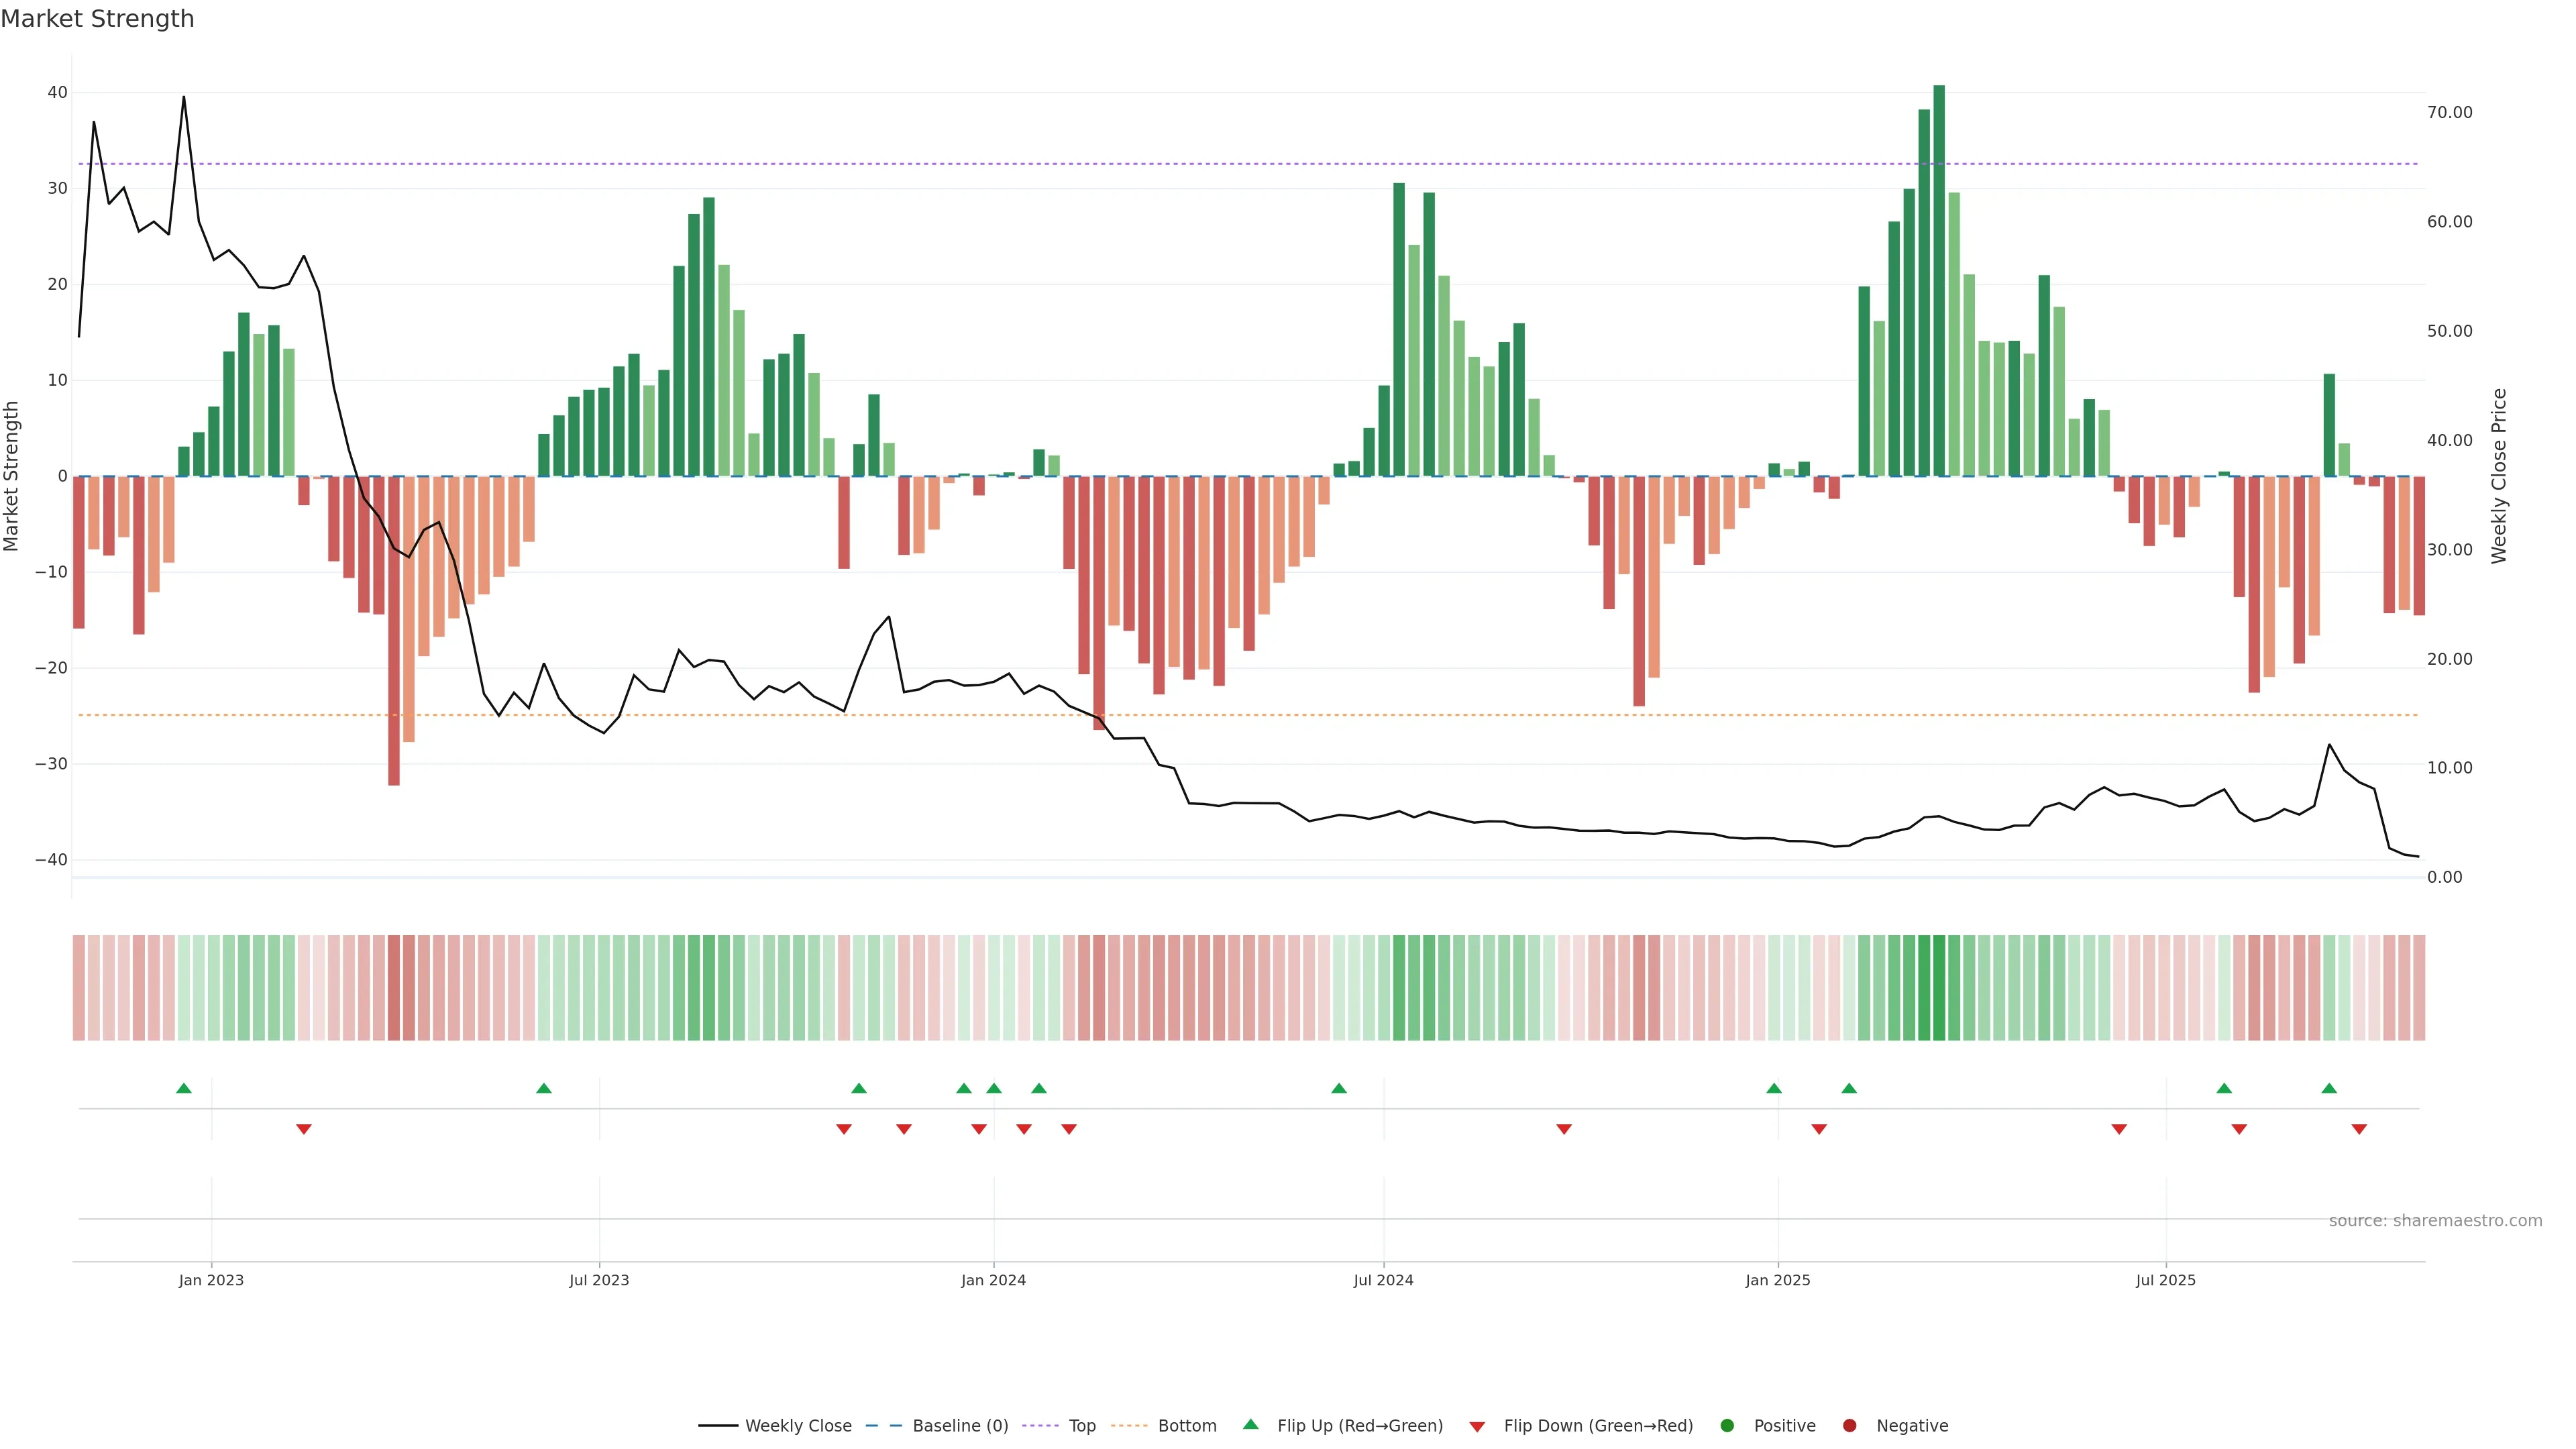Viewport: 2576px width, 1449px height.
Task: Click the Jan 2025 x-axis label
Action: (x=1777, y=1280)
